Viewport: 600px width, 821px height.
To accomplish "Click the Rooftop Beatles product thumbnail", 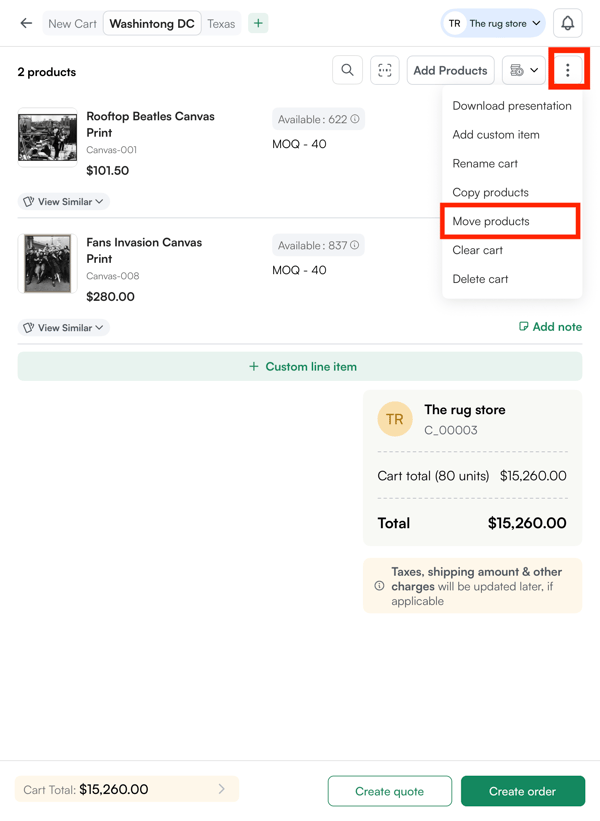I will coord(47,138).
